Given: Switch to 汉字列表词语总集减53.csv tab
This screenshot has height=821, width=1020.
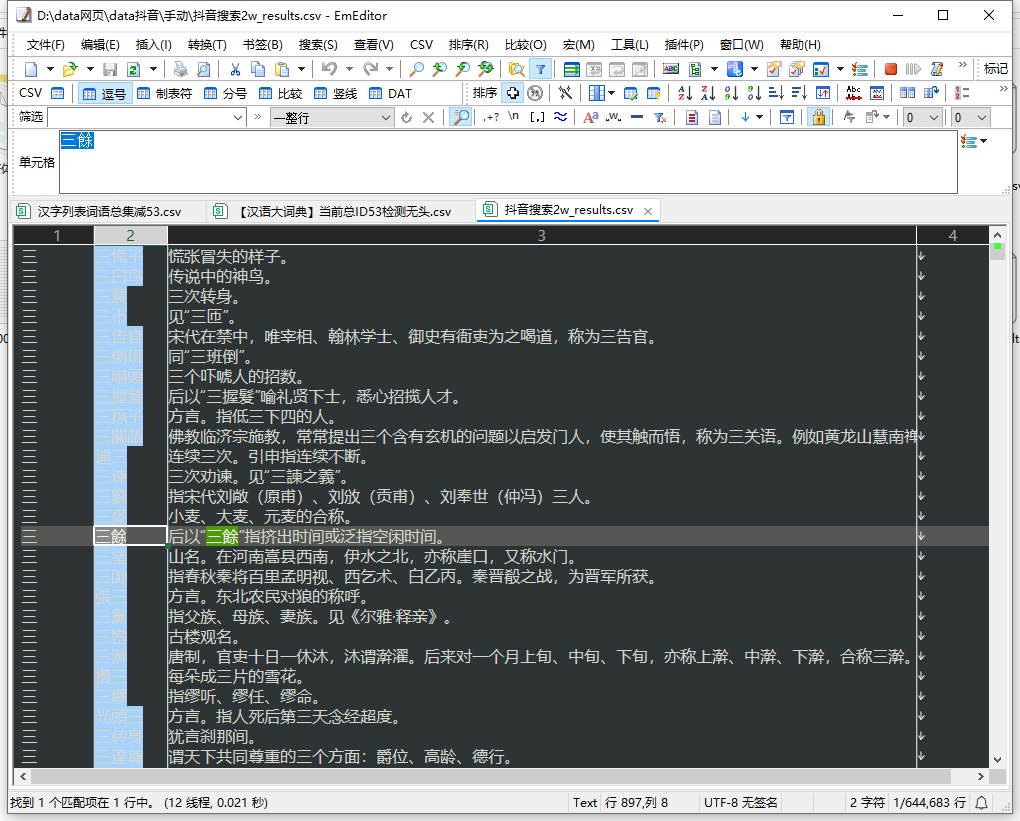Looking at the screenshot, I should [x=100, y=211].
